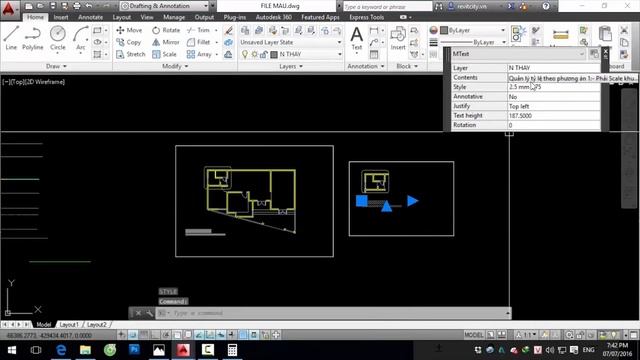The width and height of the screenshot is (640, 360).
Task: Expand the Draw panel
Action: click(x=56, y=66)
